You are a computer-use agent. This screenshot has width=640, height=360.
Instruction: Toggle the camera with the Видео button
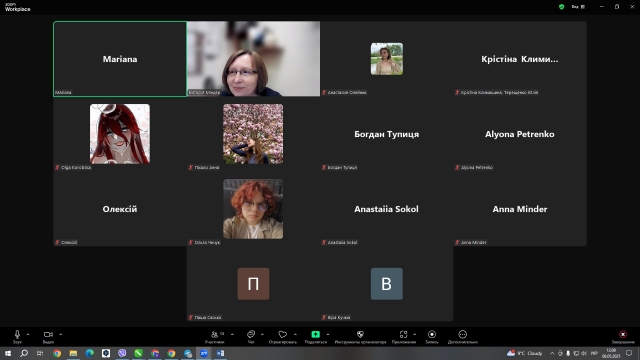[48, 337]
